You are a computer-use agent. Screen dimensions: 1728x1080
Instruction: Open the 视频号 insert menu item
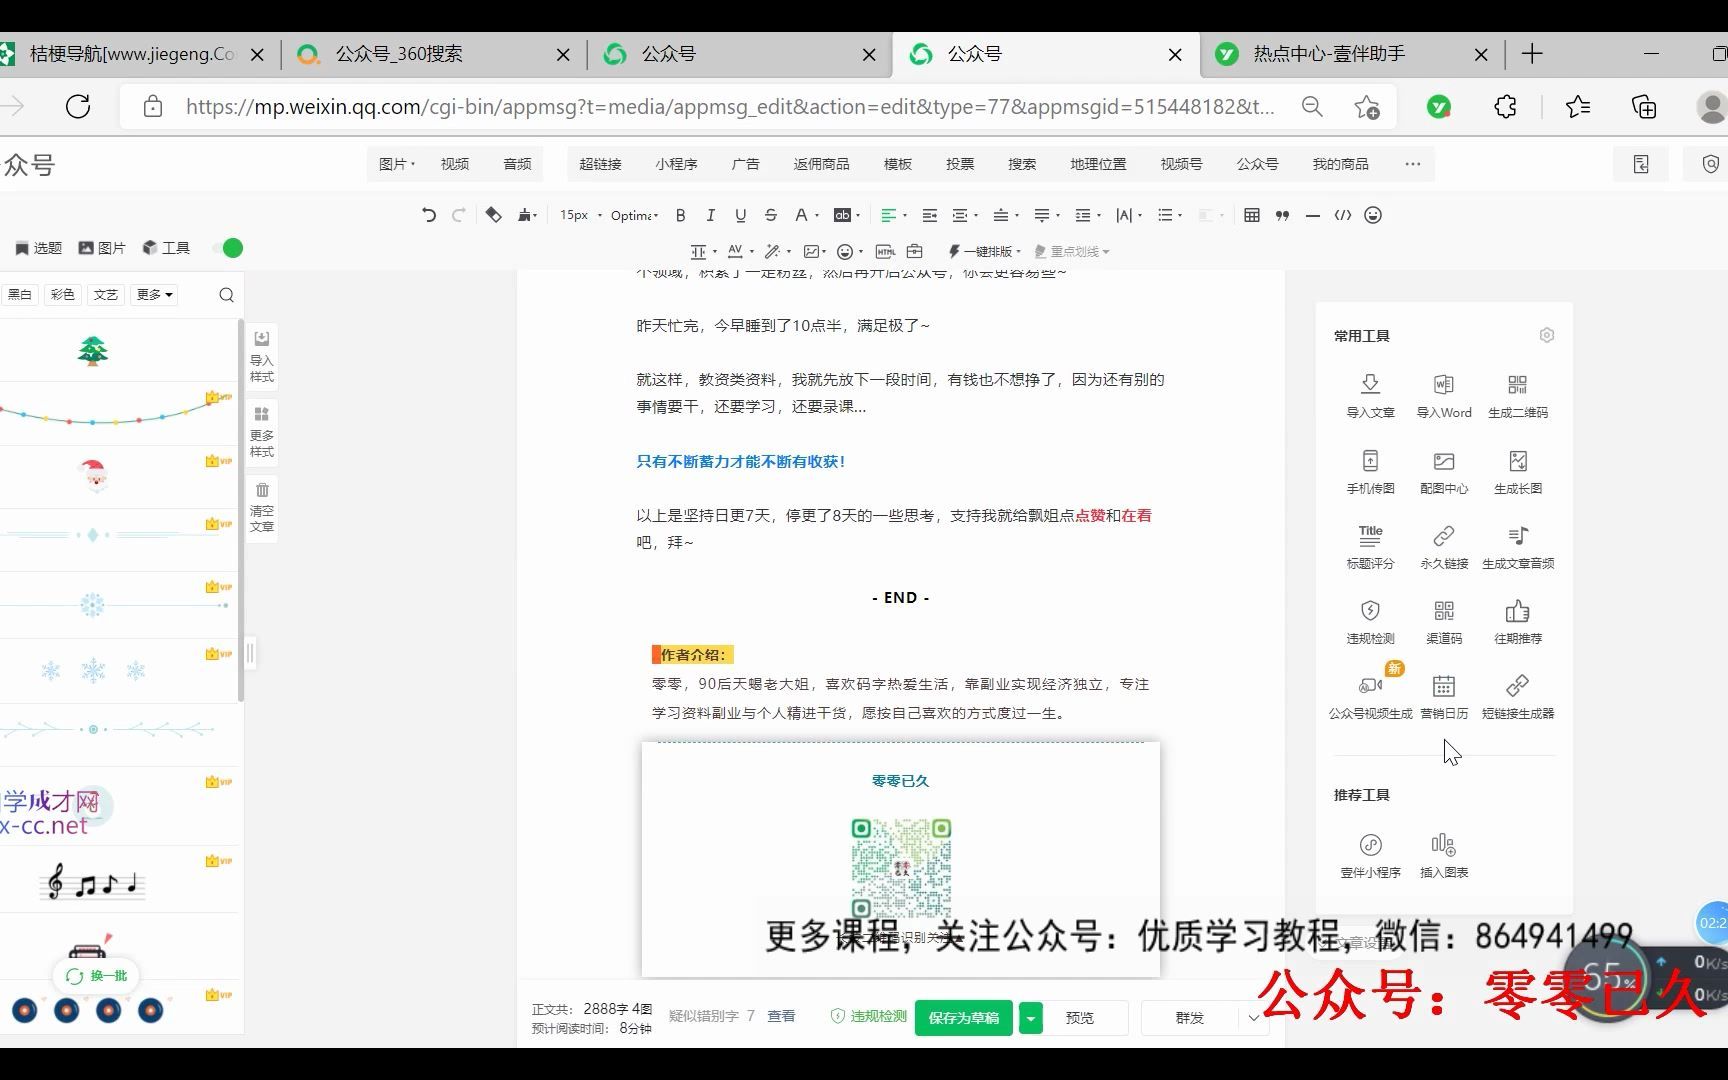1181,164
